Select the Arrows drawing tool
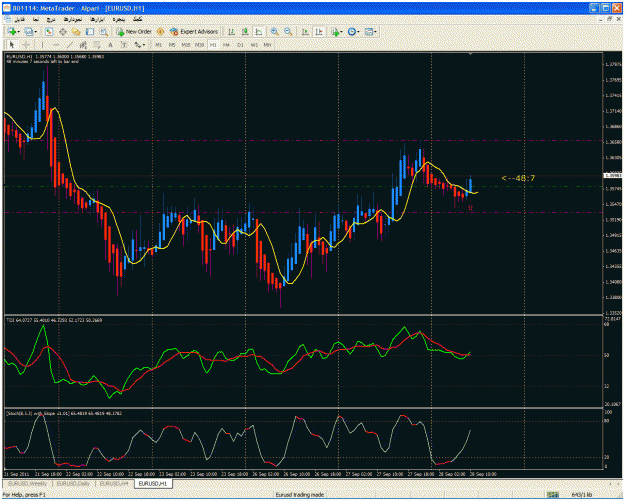The width and height of the screenshot is (625, 501). click(x=138, y=45)
